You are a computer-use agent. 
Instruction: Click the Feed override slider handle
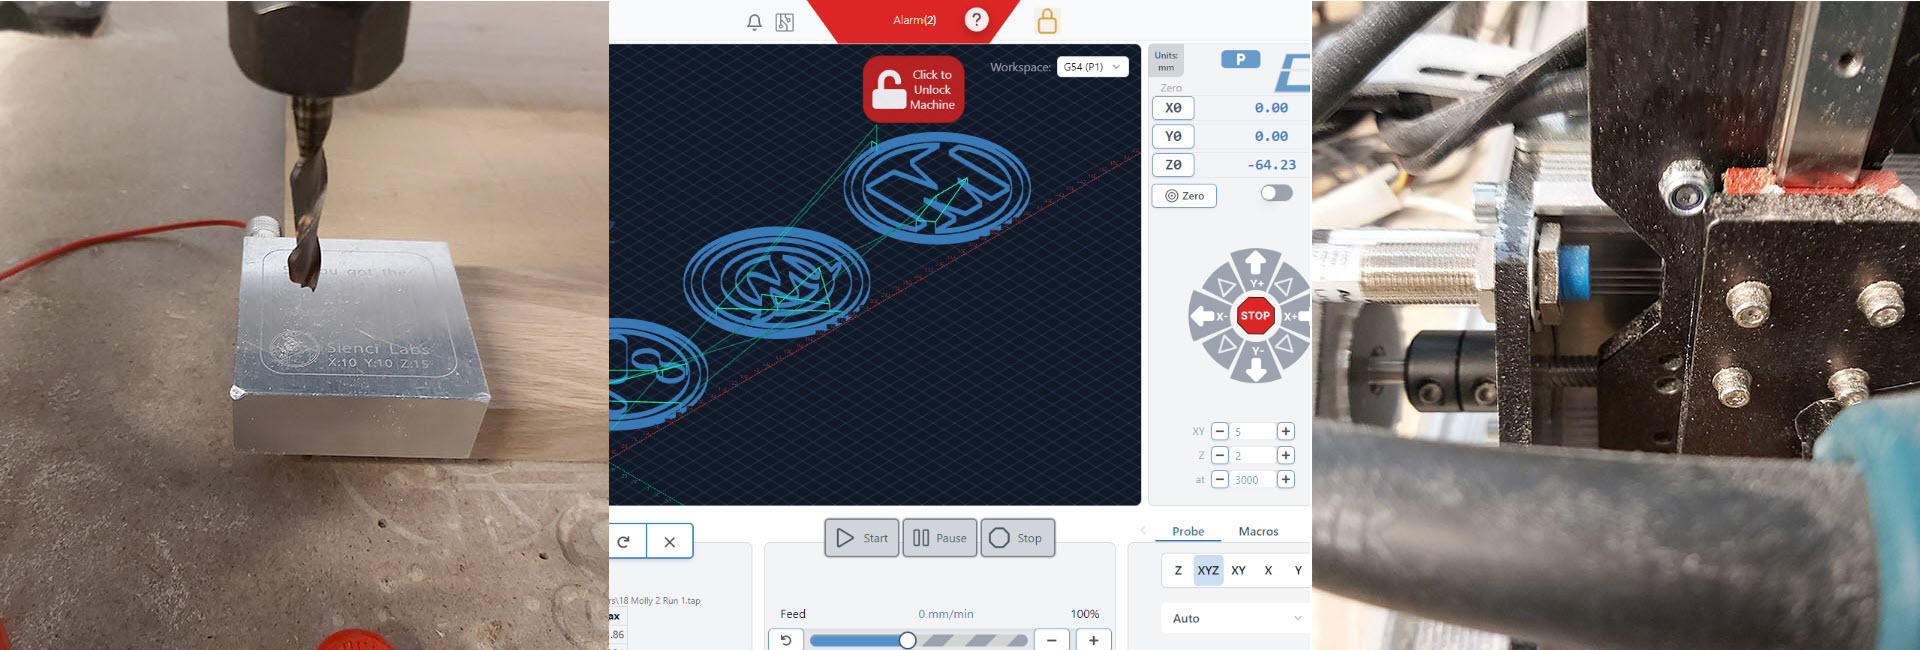[x=907, y=640]
